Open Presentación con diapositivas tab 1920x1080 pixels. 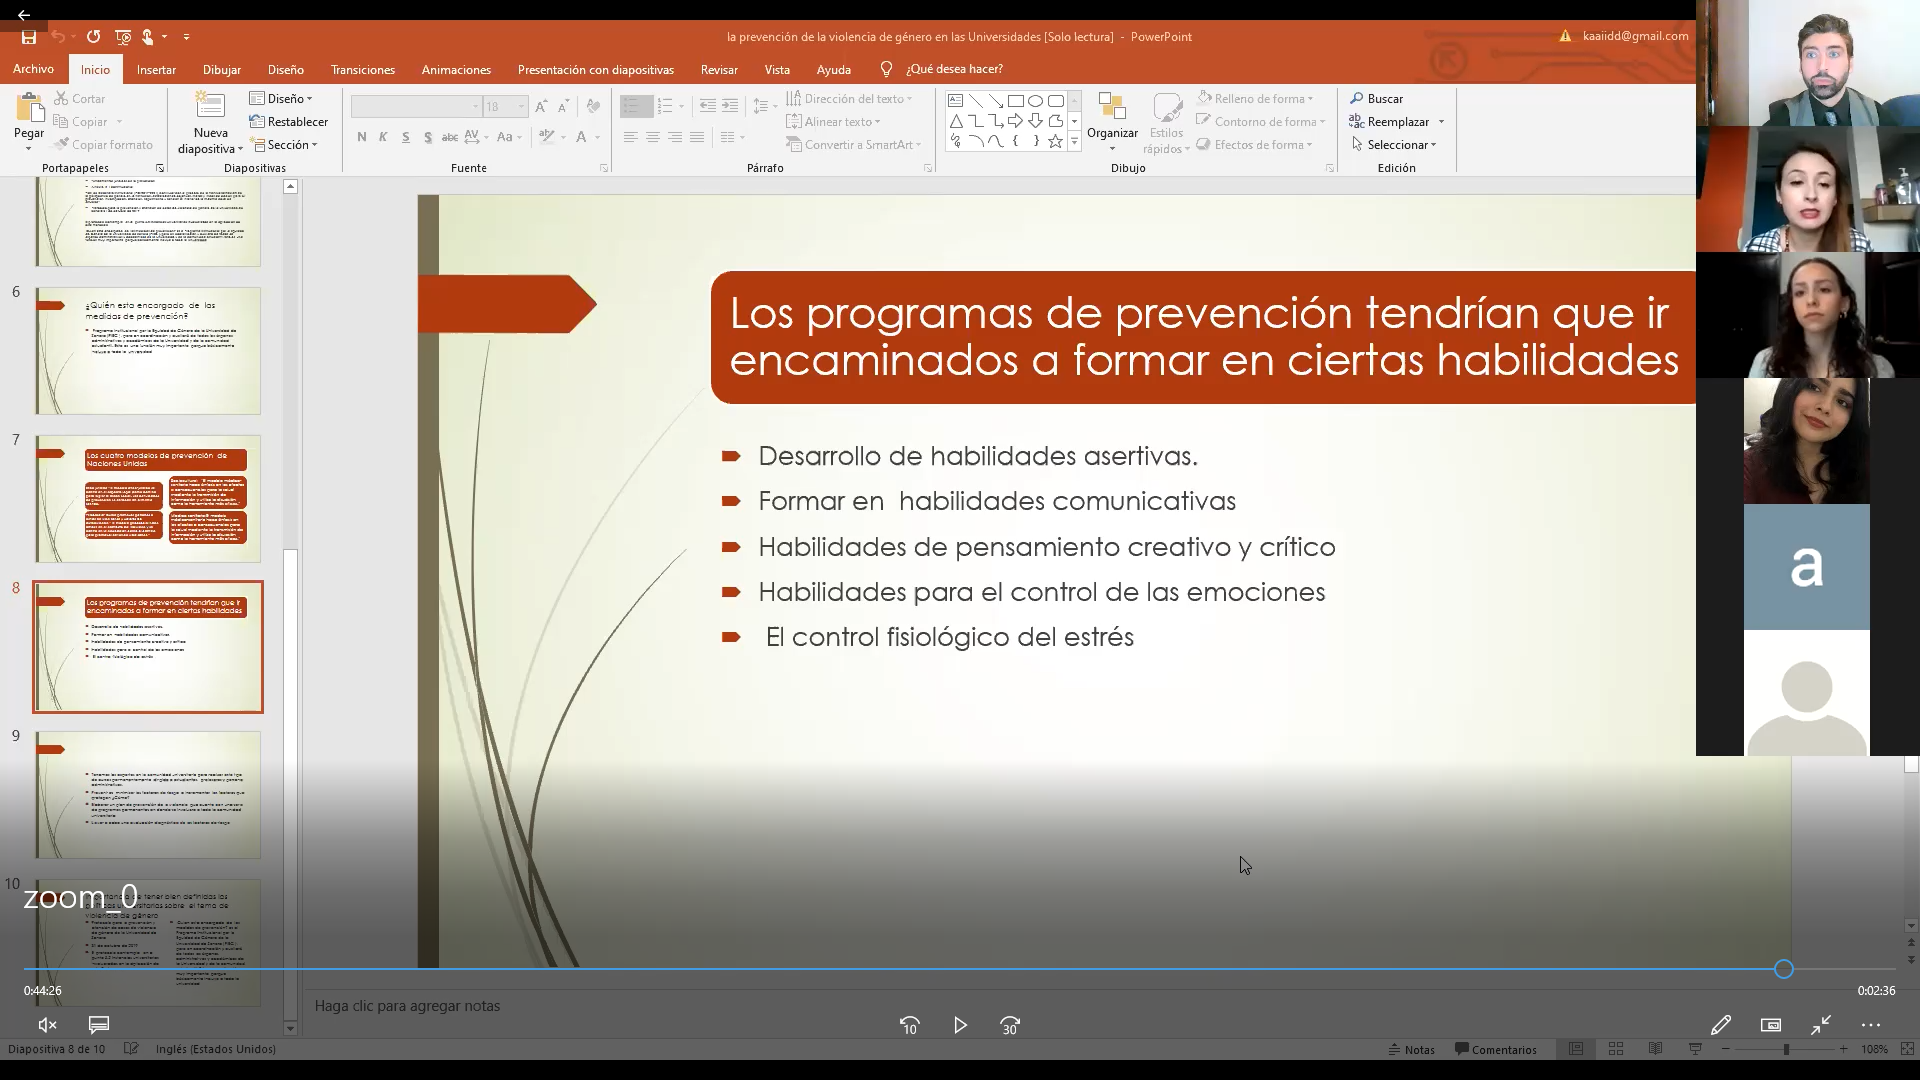[x=596, y=70]
